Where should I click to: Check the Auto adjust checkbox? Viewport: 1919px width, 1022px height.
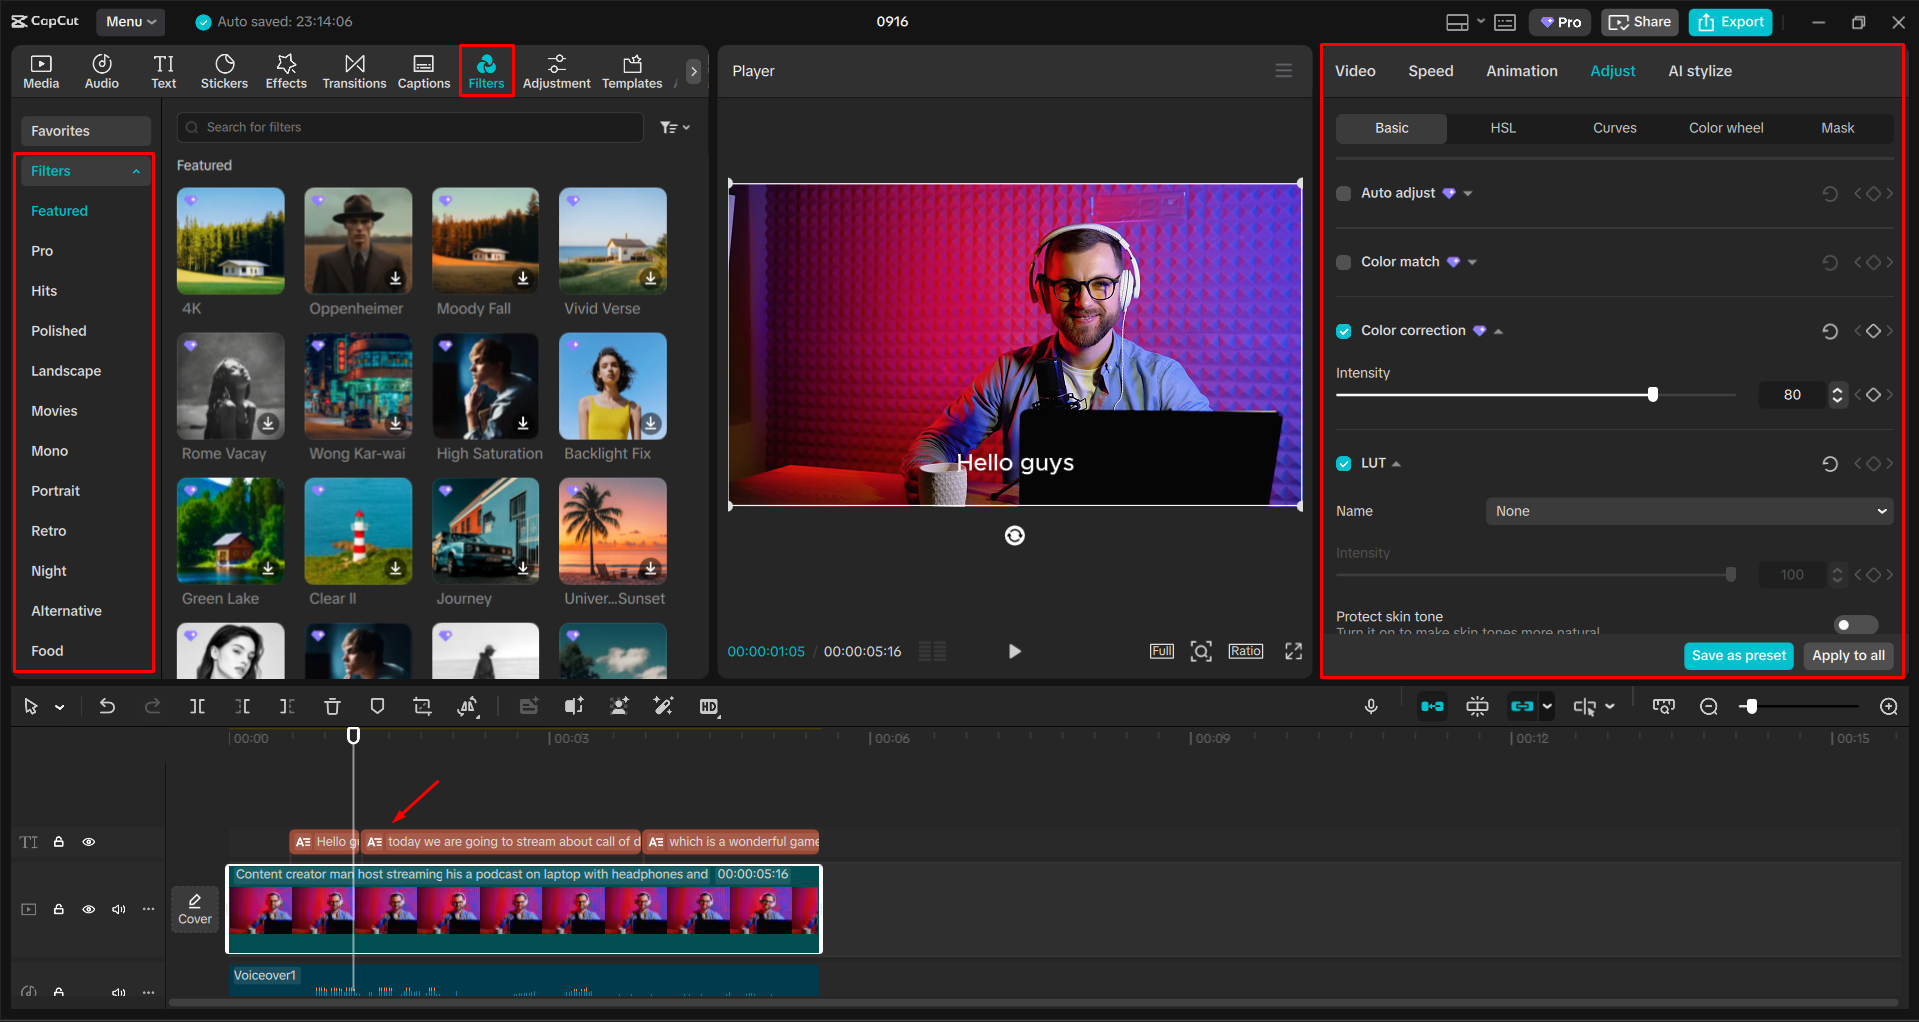[x=1343, y=193]
